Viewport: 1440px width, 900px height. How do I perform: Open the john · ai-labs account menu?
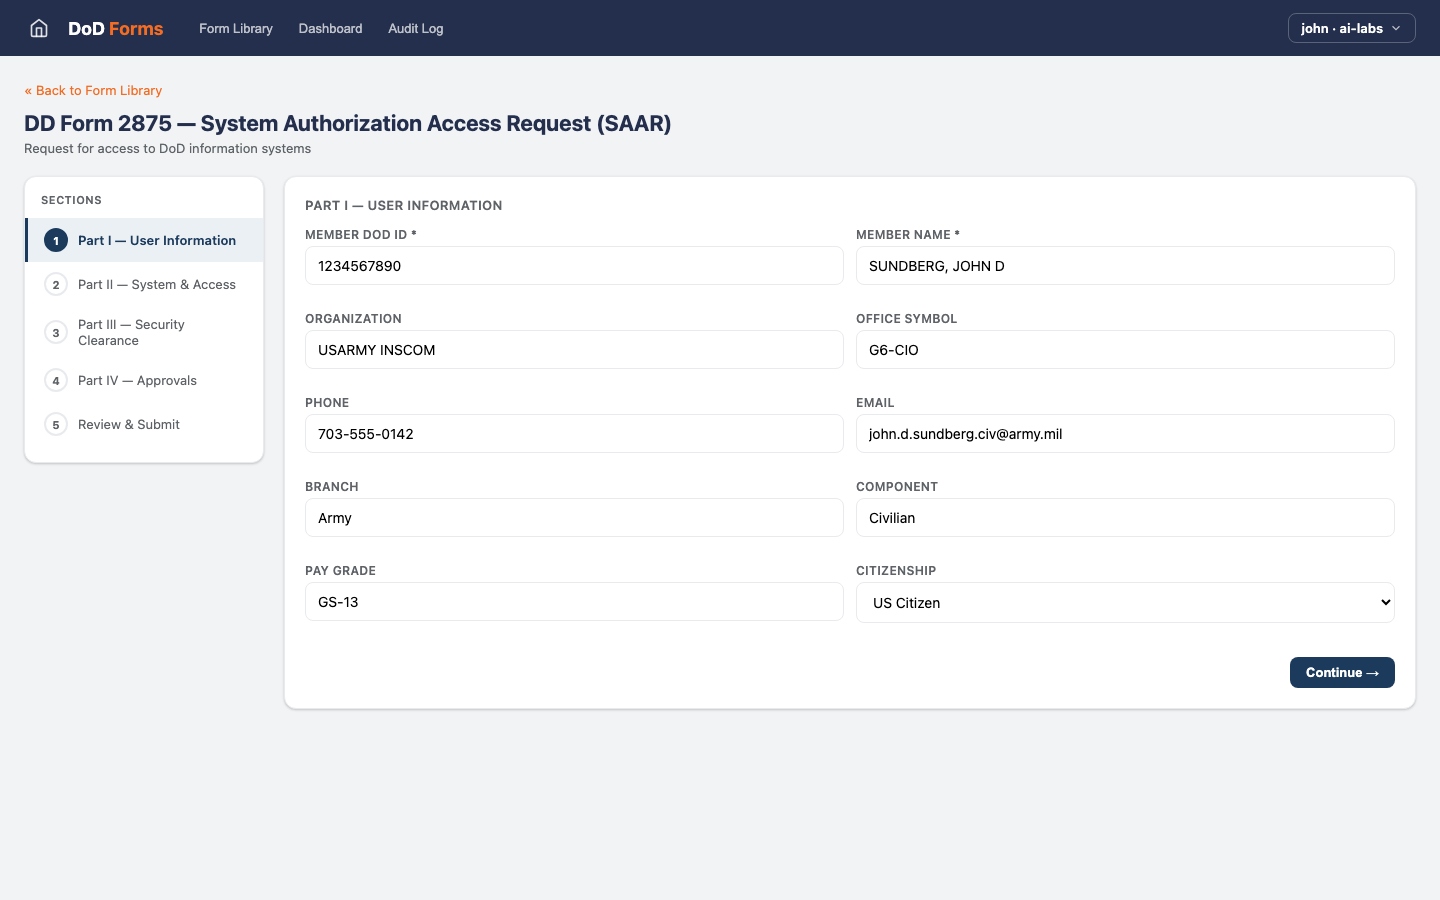tap(1351, 28)
